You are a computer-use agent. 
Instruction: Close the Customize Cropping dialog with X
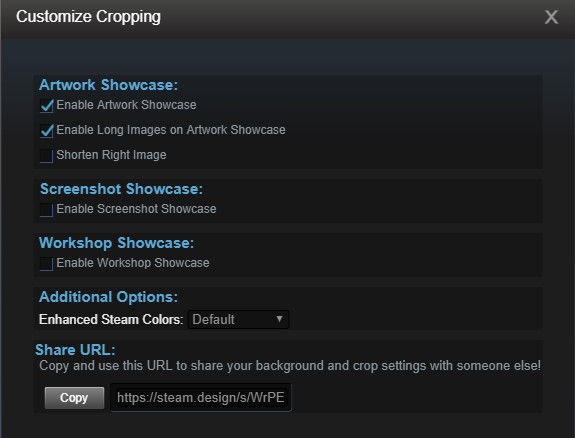click(551, 17)
